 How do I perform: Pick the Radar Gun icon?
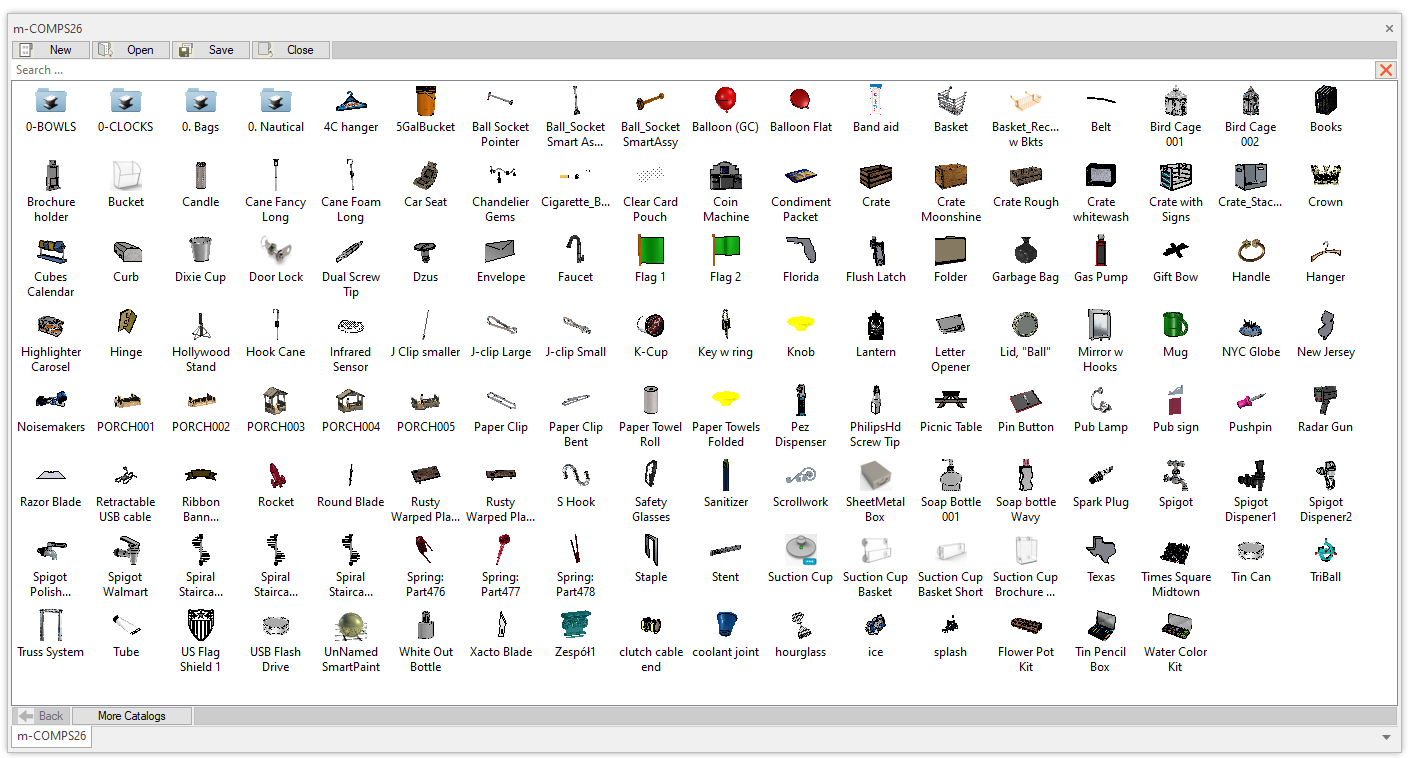point(1325,401)
